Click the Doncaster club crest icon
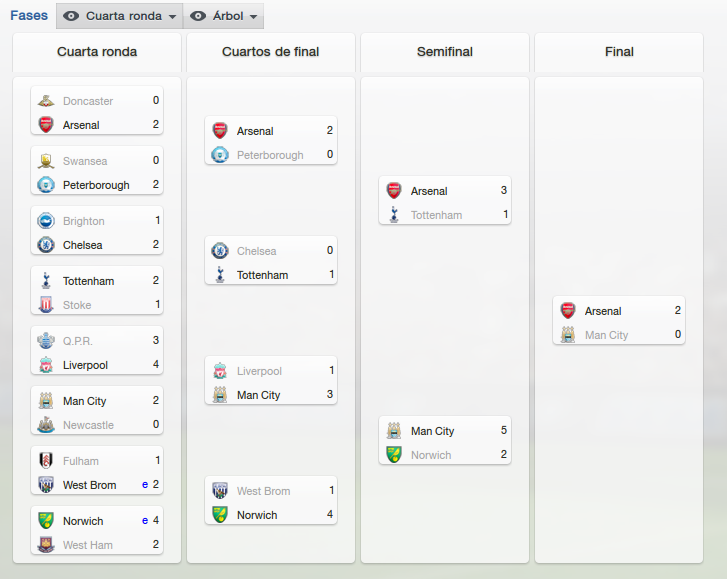The image size is (727, 579). [46, 101]
